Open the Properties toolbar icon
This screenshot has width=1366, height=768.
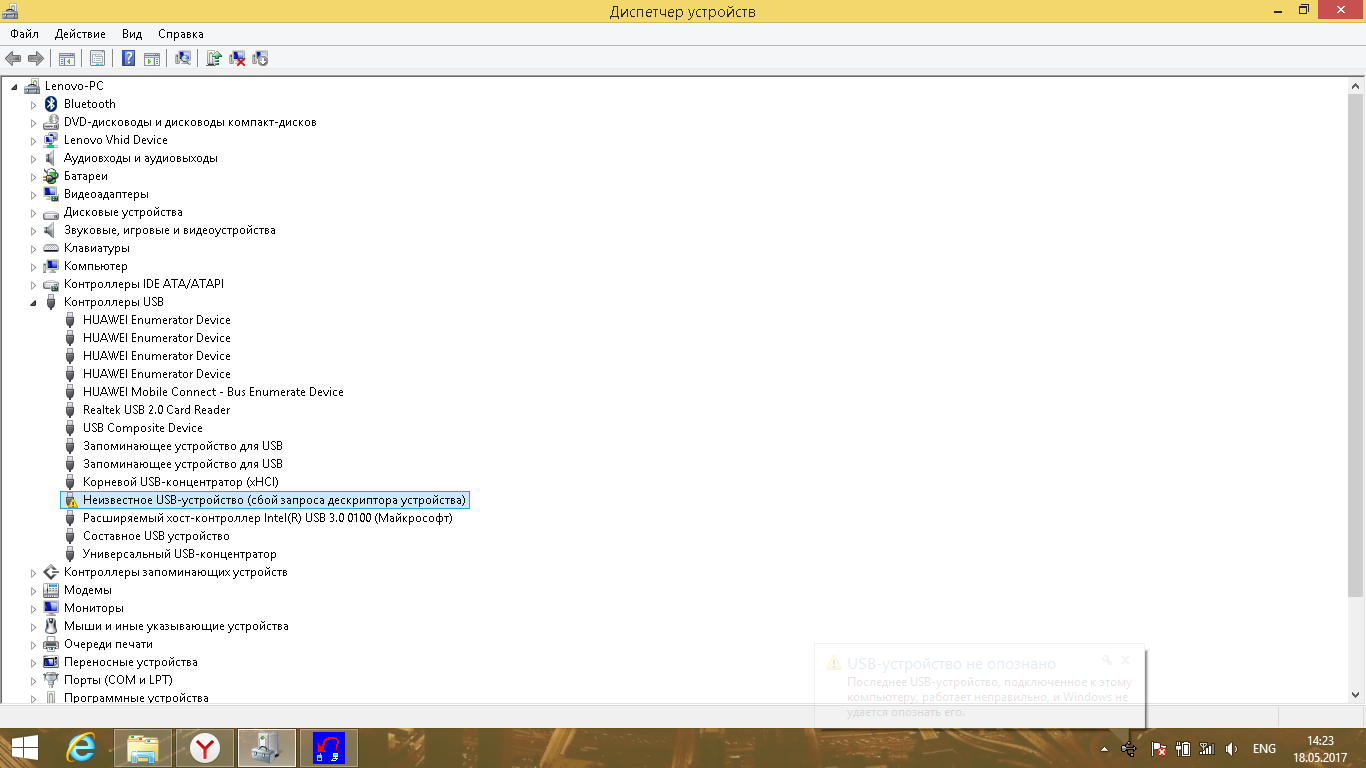[x=97, y=59]
